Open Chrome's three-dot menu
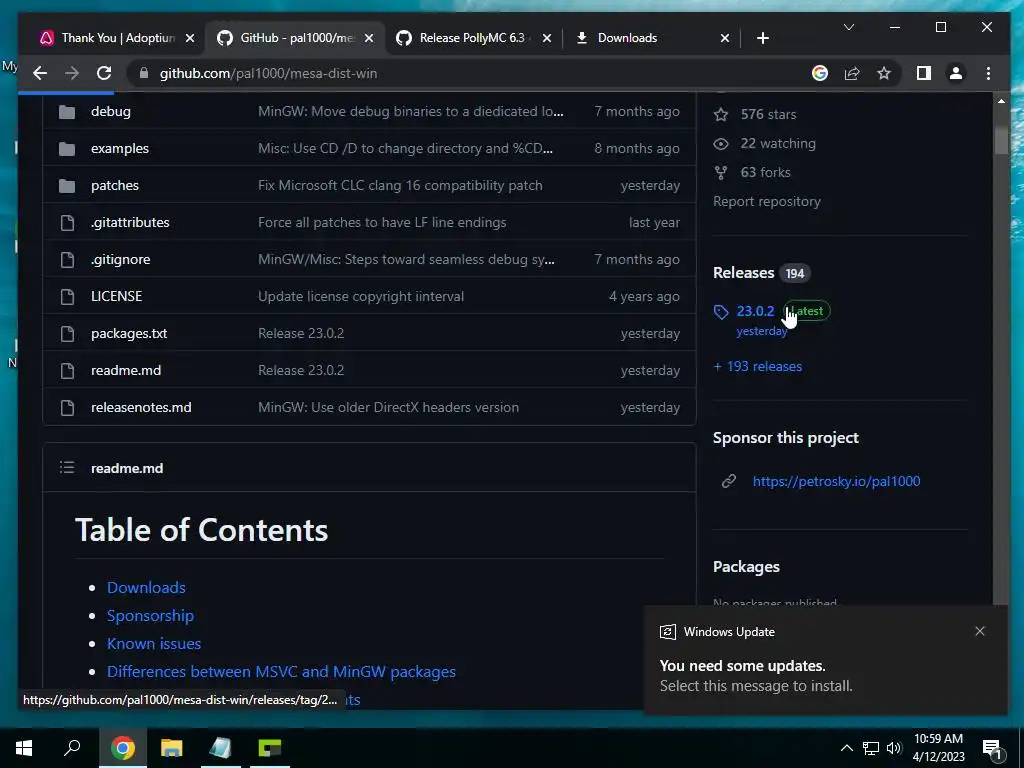 point(988,73)
